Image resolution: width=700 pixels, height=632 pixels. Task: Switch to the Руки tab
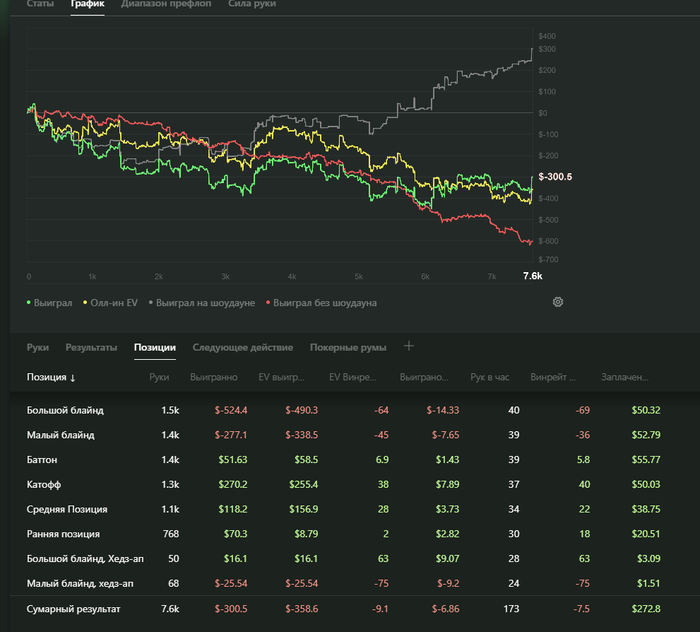point(38,347)
